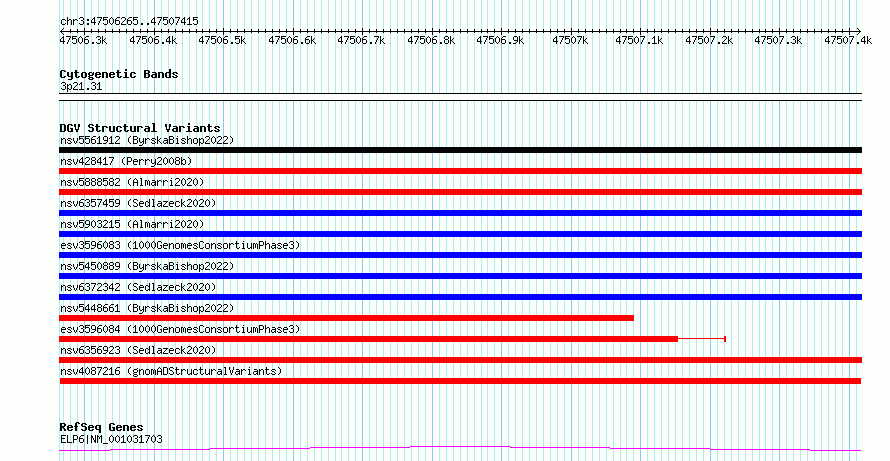Click the red esv3596084 variant bar
Screen dimensions: 890x461
368,339
